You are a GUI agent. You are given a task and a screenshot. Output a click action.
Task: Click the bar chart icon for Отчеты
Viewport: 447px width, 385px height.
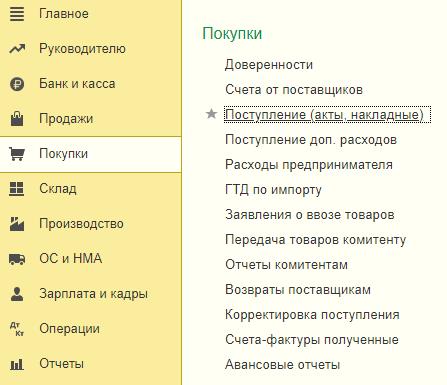[x=17, y=364]
